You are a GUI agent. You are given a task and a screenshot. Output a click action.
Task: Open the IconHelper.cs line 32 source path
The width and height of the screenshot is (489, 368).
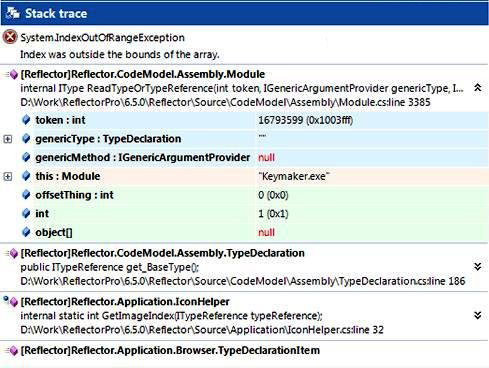click(202, 330)
